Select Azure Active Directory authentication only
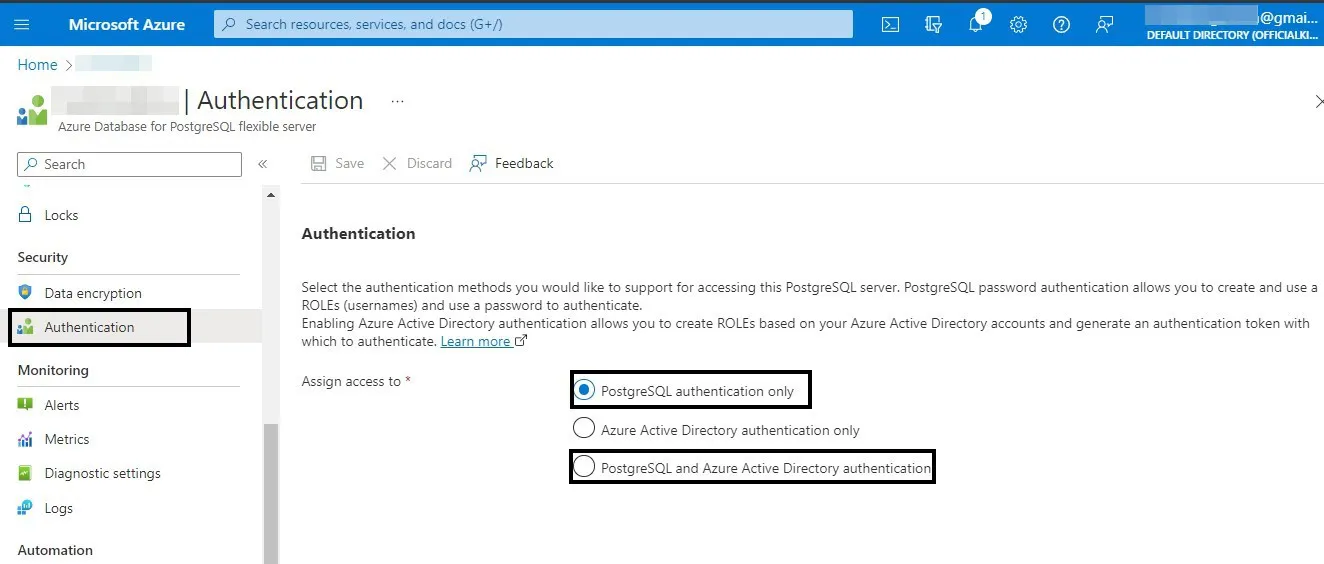 click(584, 429)
